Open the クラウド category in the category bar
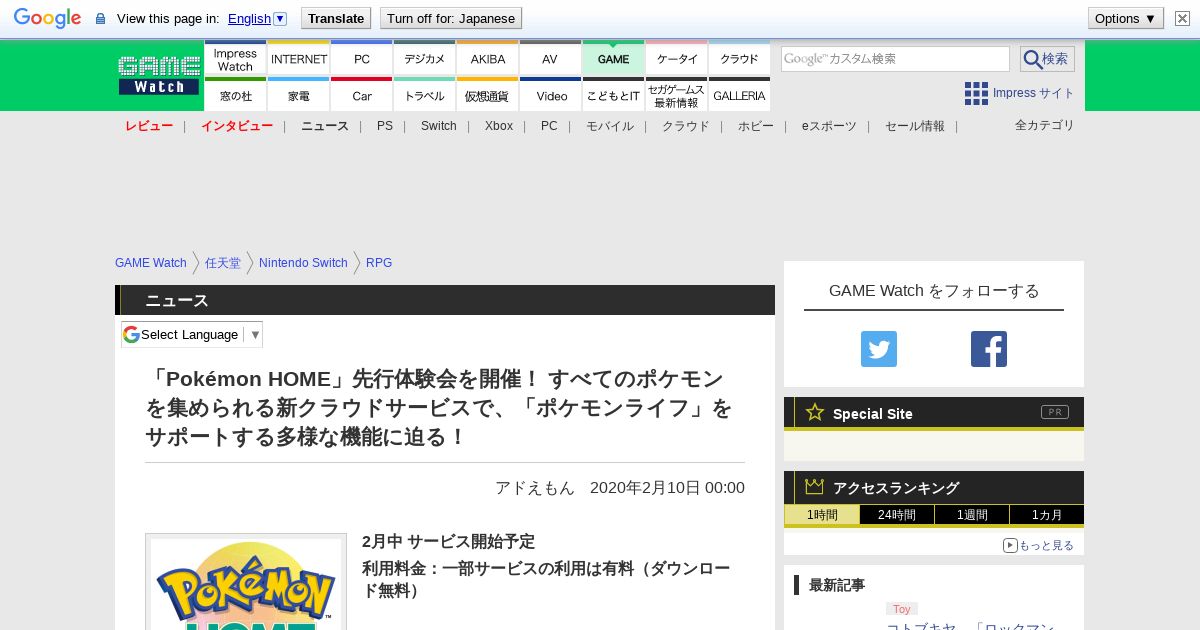This screenshot has width=1200, height=630. point(686,126)
